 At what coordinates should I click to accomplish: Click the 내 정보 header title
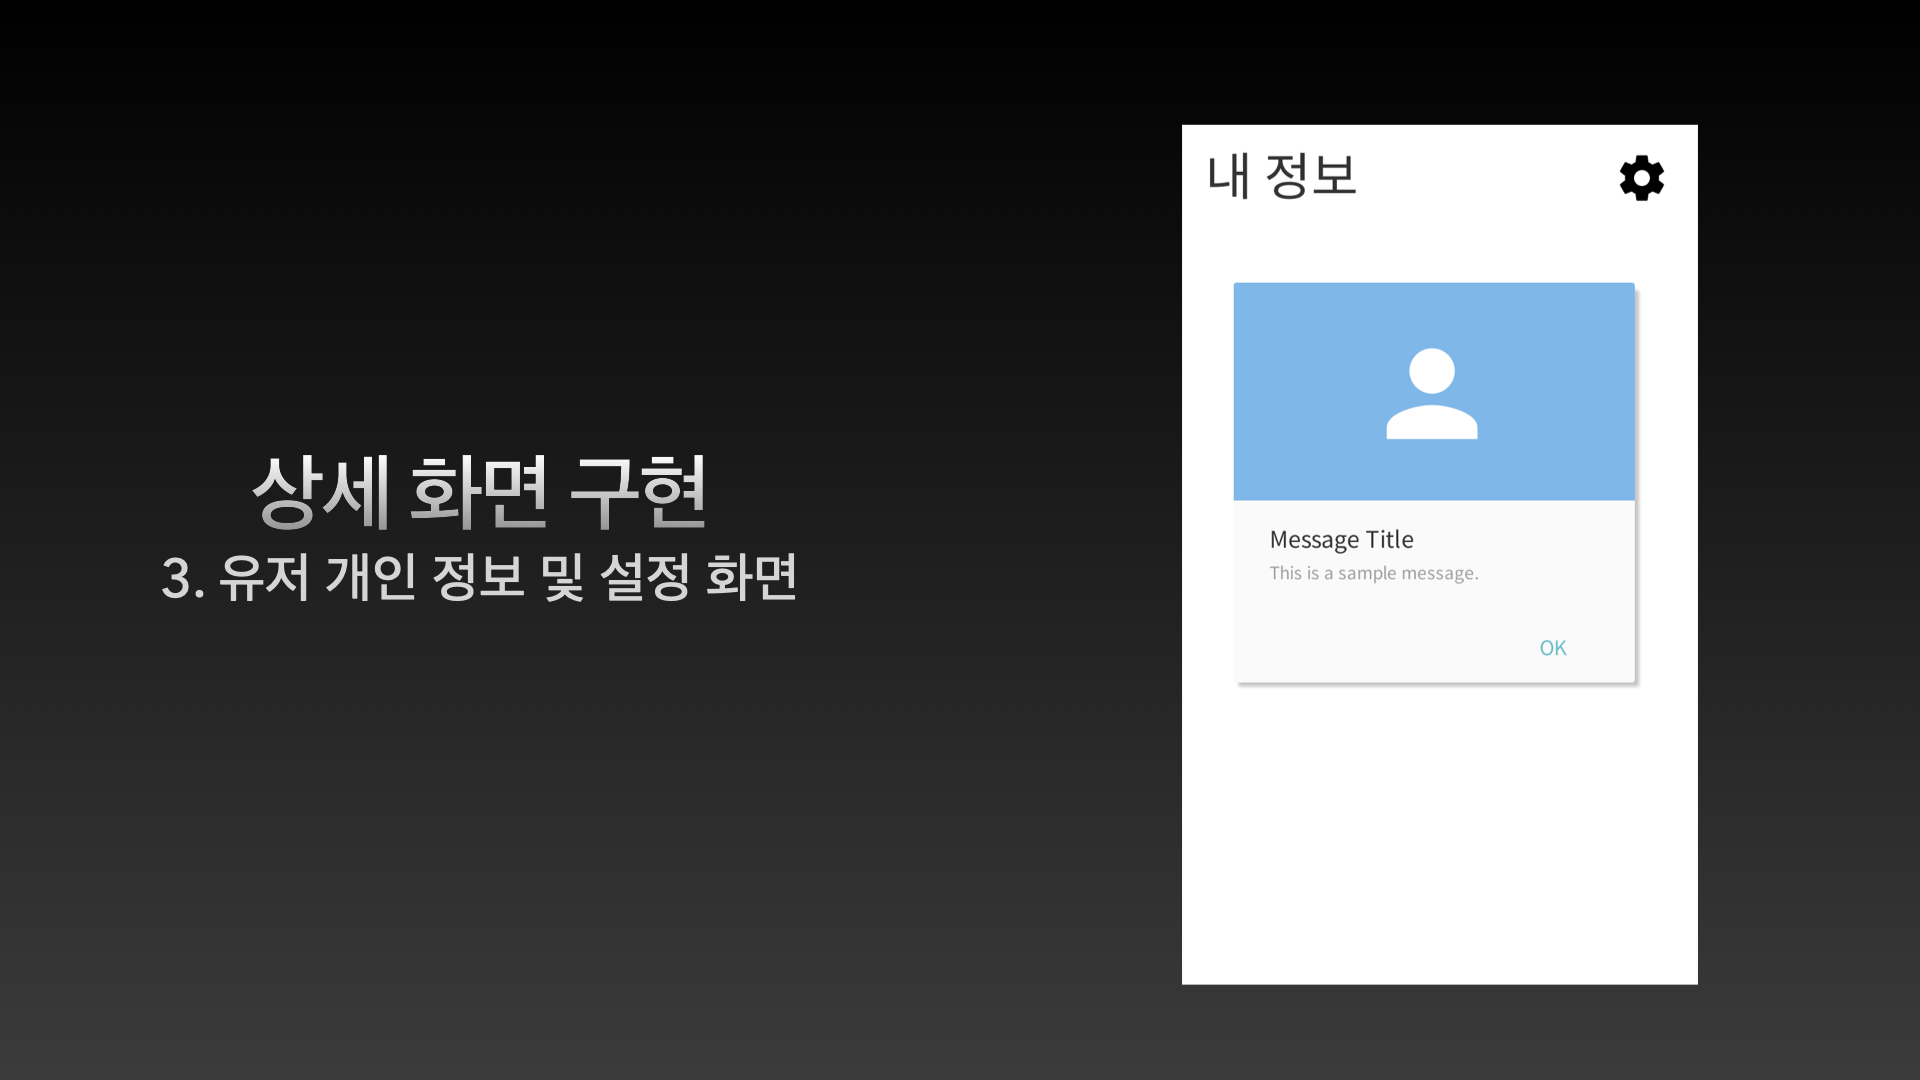click(1281, 176)
